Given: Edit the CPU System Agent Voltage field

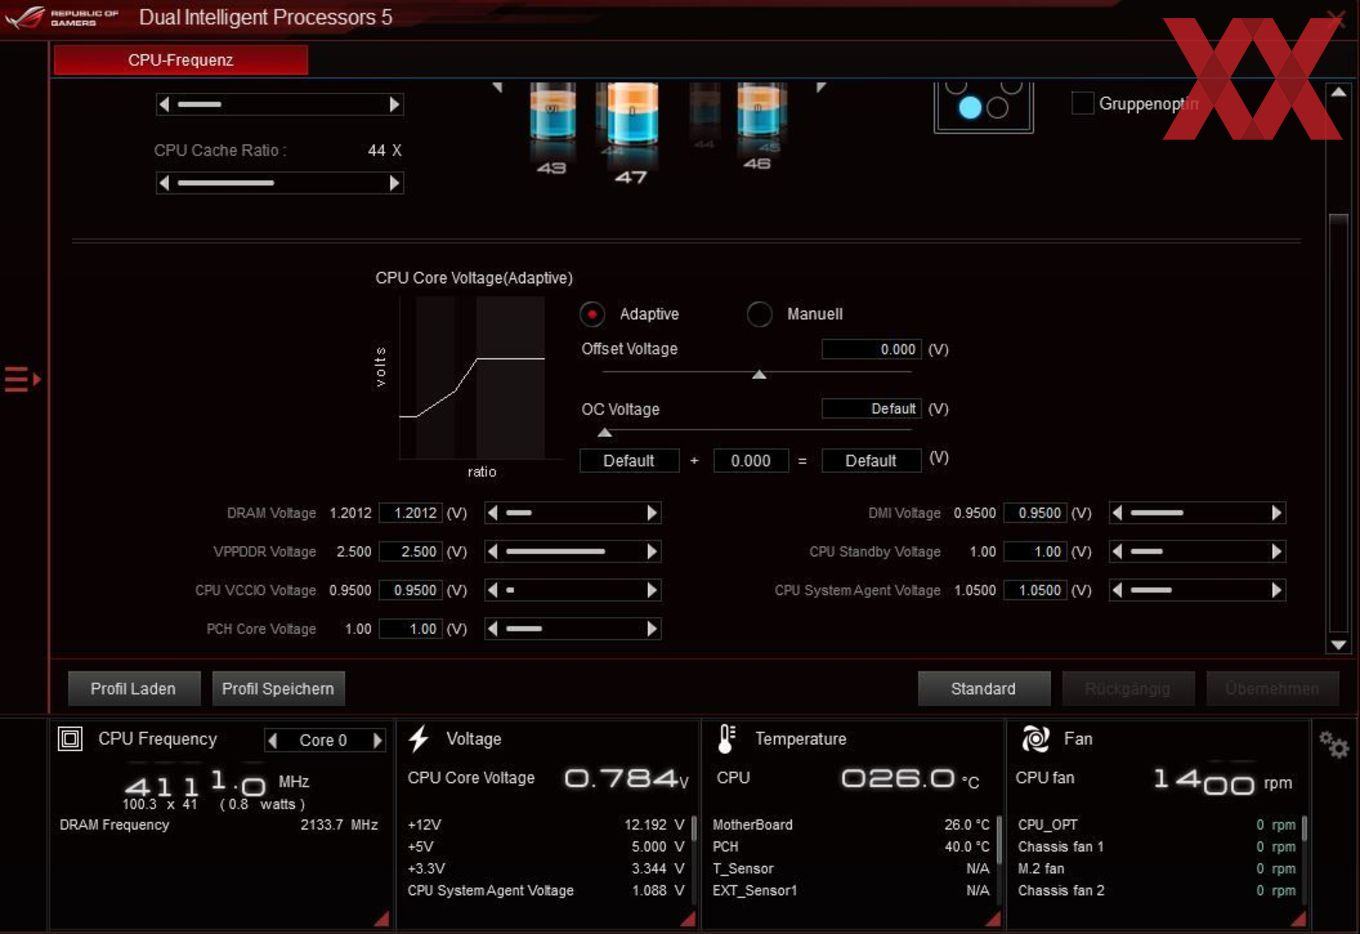Looking at the screenshot, I should pyautogui.click(x=1035, y=590).
